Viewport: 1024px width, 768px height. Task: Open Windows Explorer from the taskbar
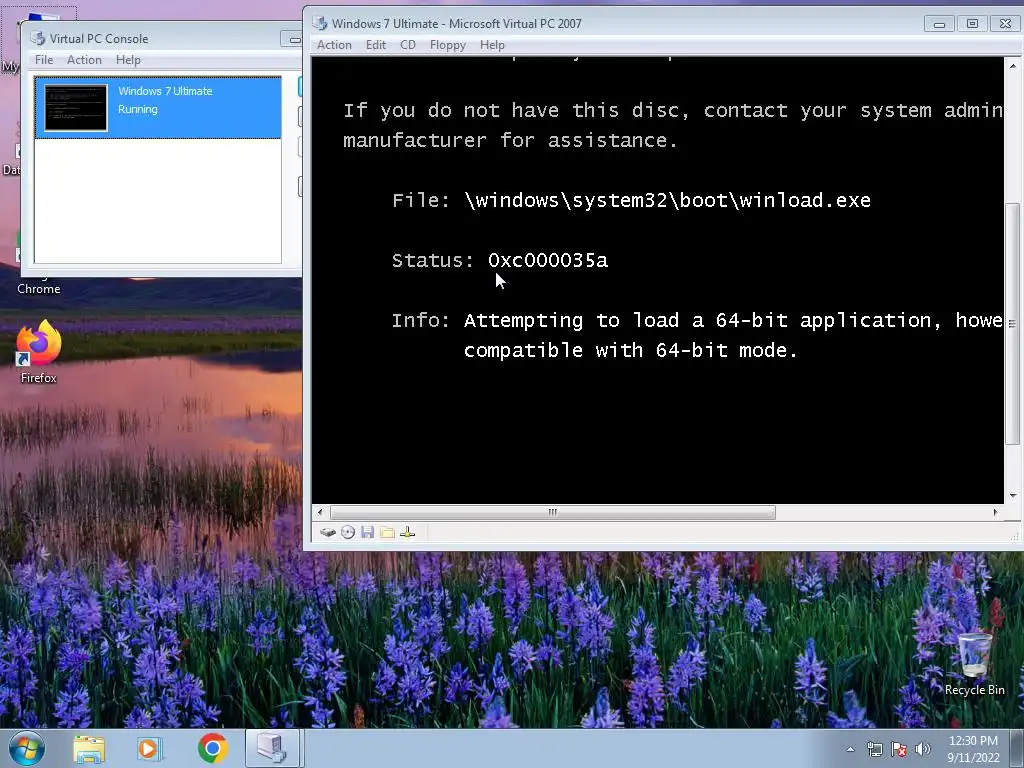pyautogui.click(x=89, y=748)
